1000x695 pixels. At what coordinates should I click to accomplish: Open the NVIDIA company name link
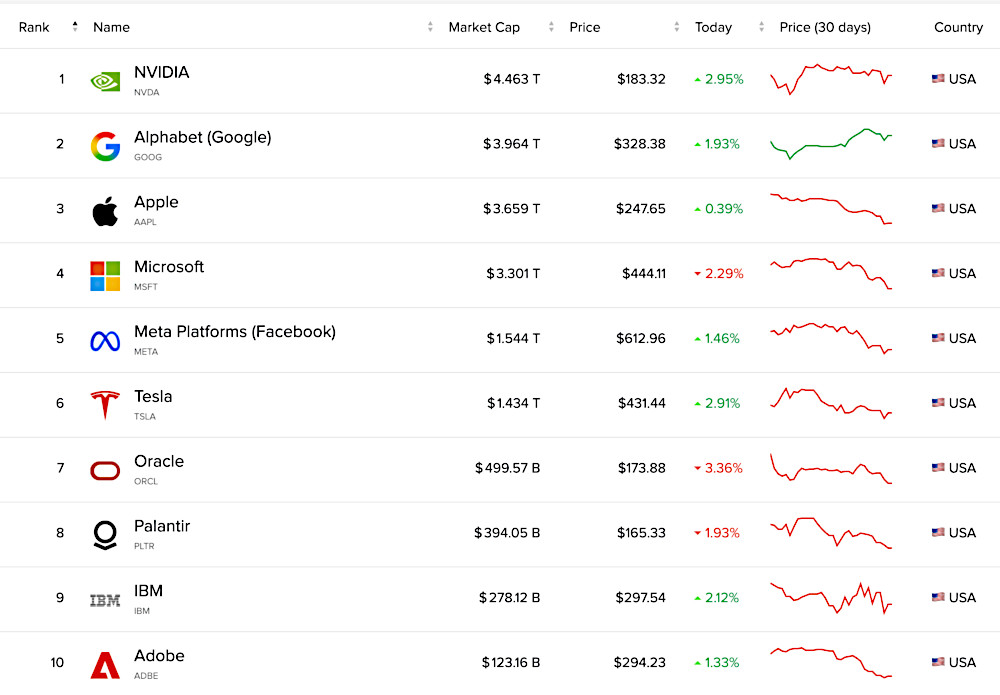(x=161, y=73)
